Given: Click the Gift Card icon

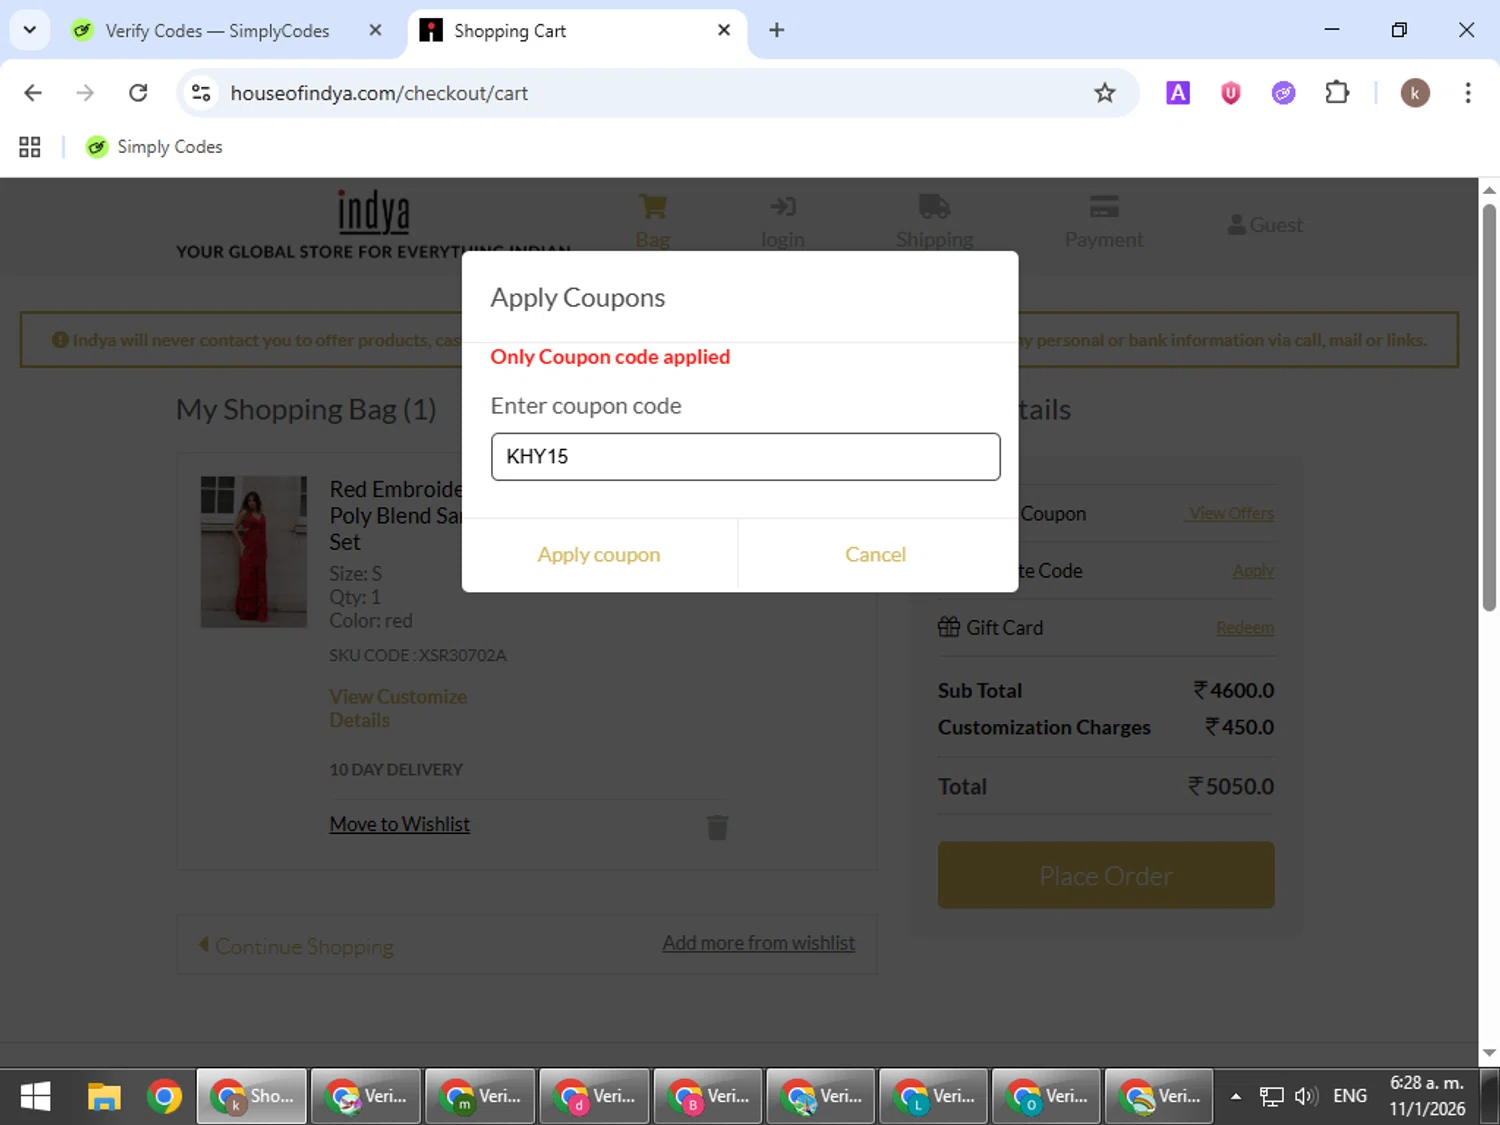Looking at the screenshot, I should (x=949, y=627).
